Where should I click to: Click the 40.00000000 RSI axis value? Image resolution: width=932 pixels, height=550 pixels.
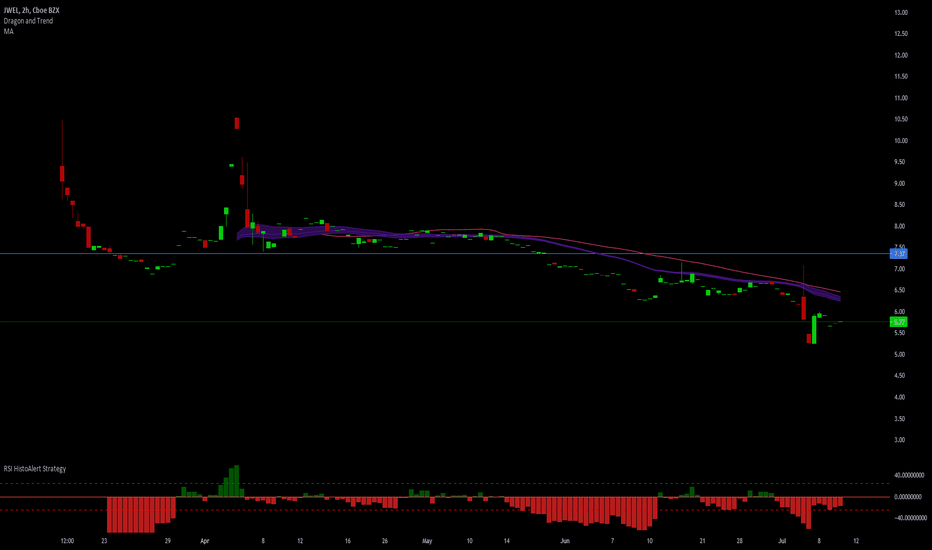909,476
